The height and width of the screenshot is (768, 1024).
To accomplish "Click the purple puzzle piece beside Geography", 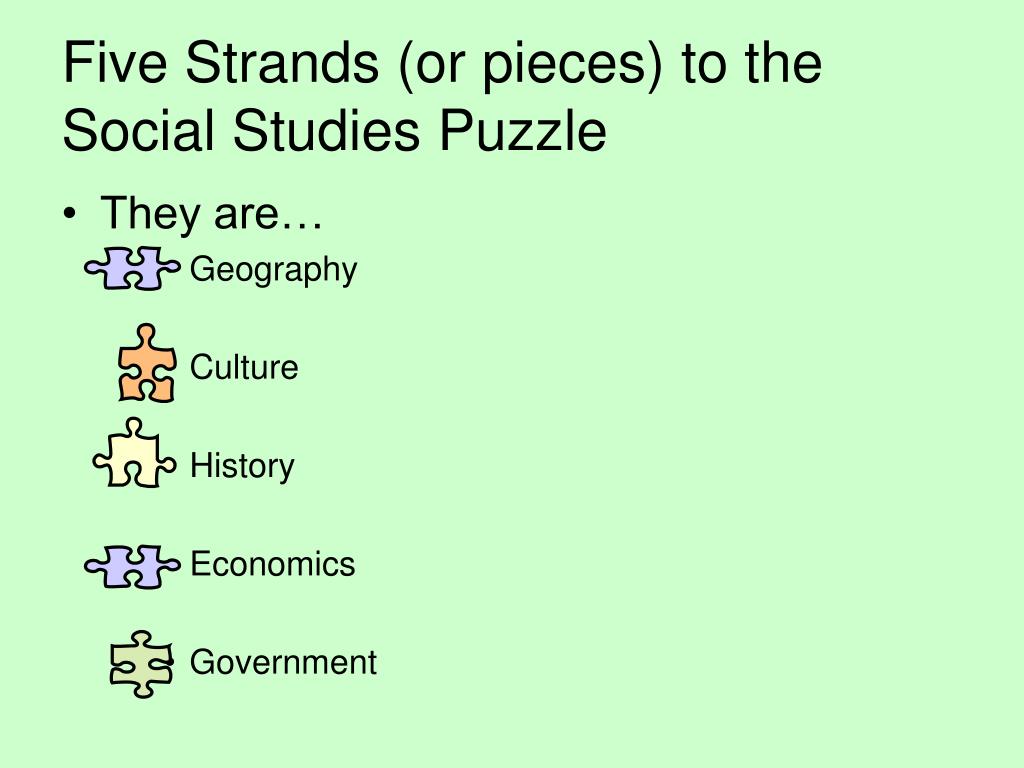I will pyautogui.click(x=133, y=268).
